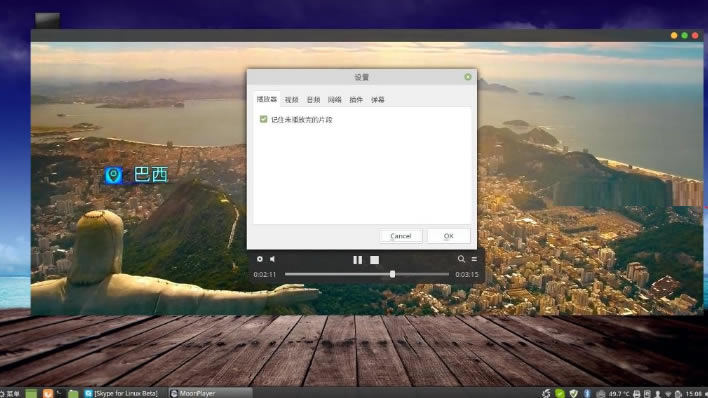
Task: Open the playlist menu icon in player
Action: pos(474,259)
